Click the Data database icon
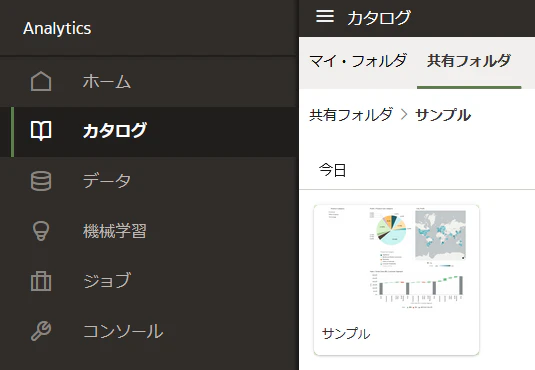 [x=41, y=181]
